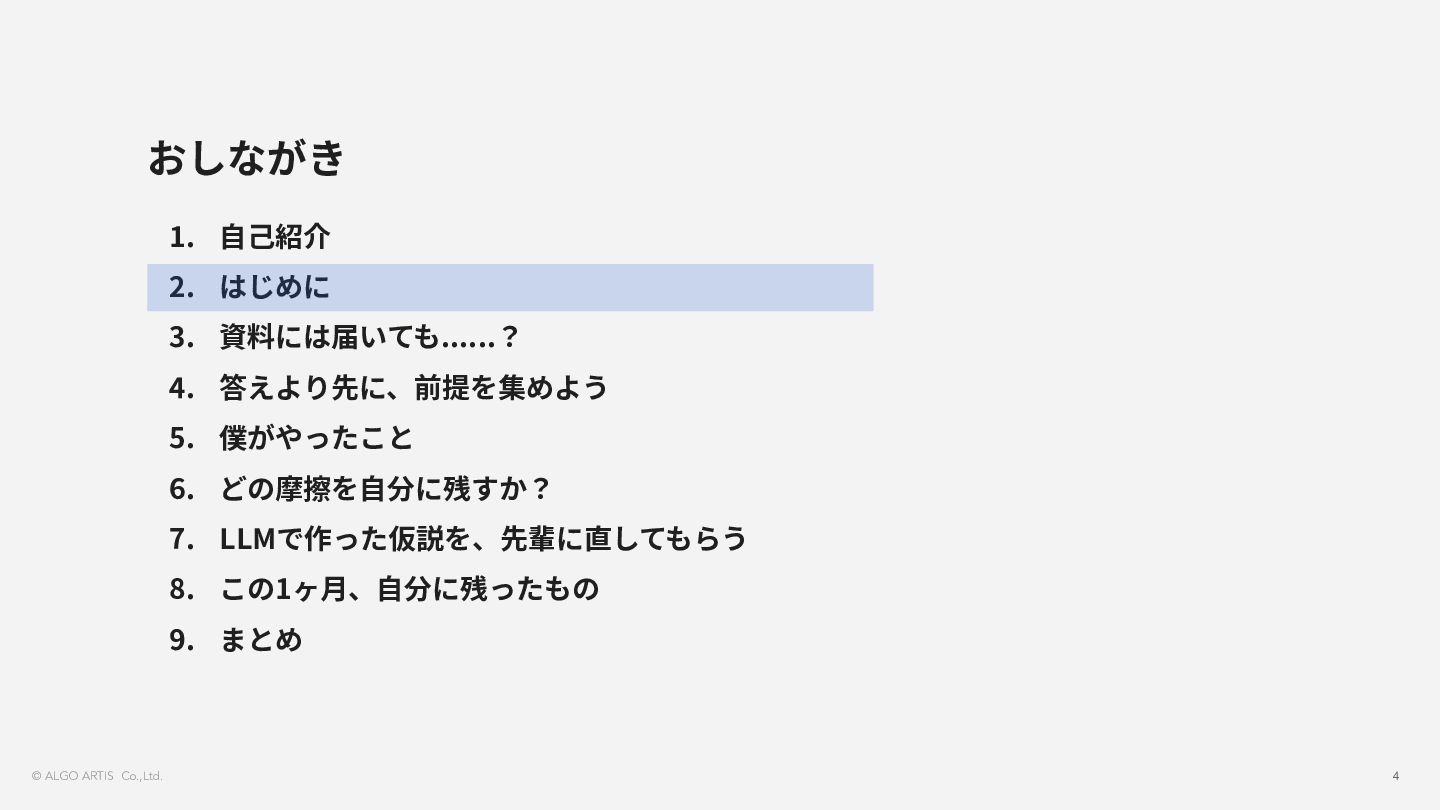Select LLMで作った仮説を、先輩に直してもらう line
This screenshot has height=810, width=1440.
point(483,538)
